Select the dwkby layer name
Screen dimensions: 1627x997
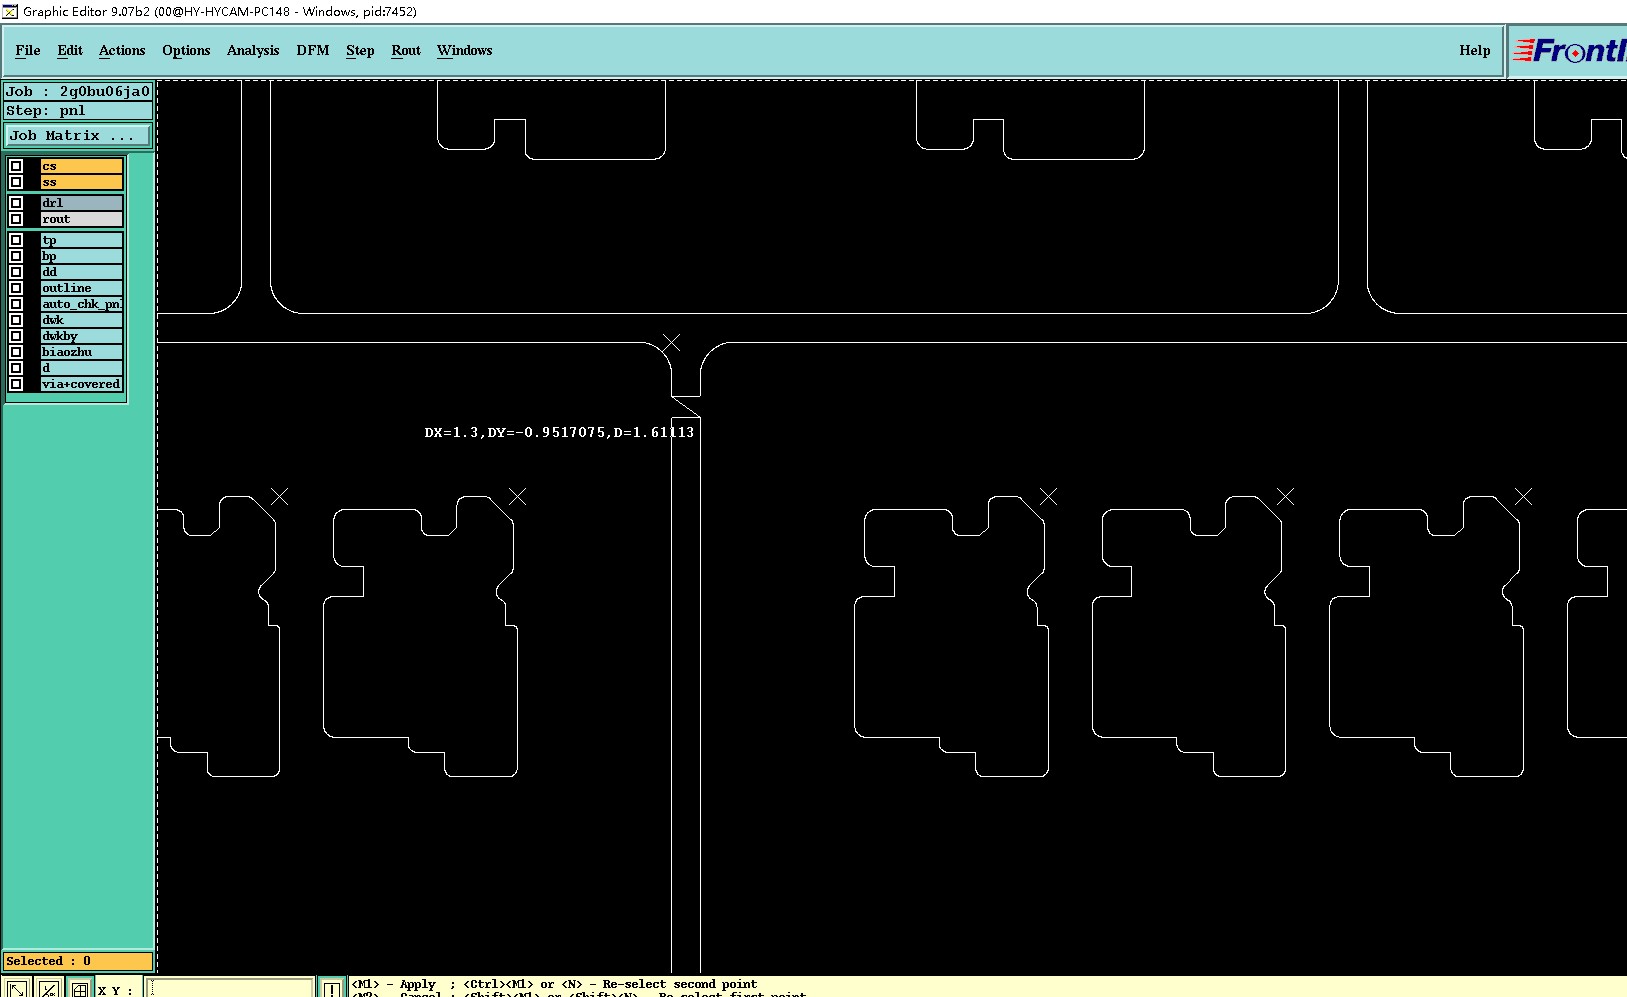click(x=81, y=336)
